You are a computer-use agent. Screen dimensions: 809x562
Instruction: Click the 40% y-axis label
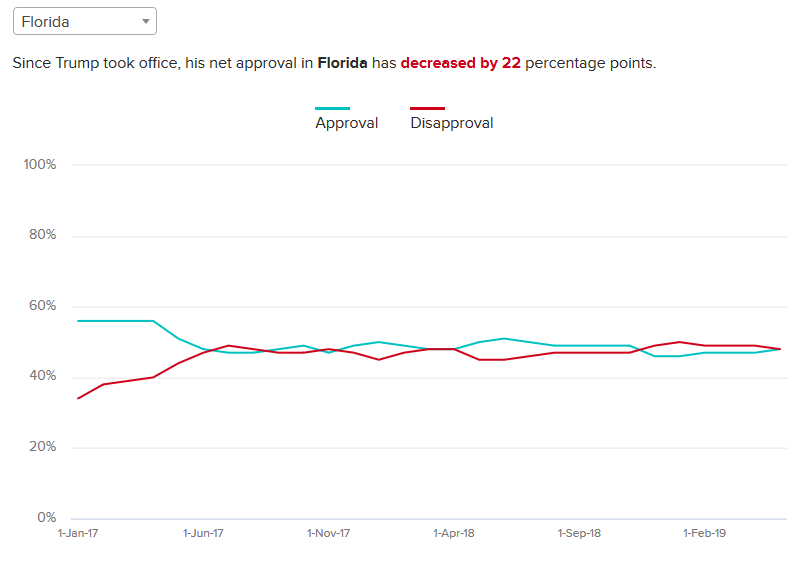point(43,376)
